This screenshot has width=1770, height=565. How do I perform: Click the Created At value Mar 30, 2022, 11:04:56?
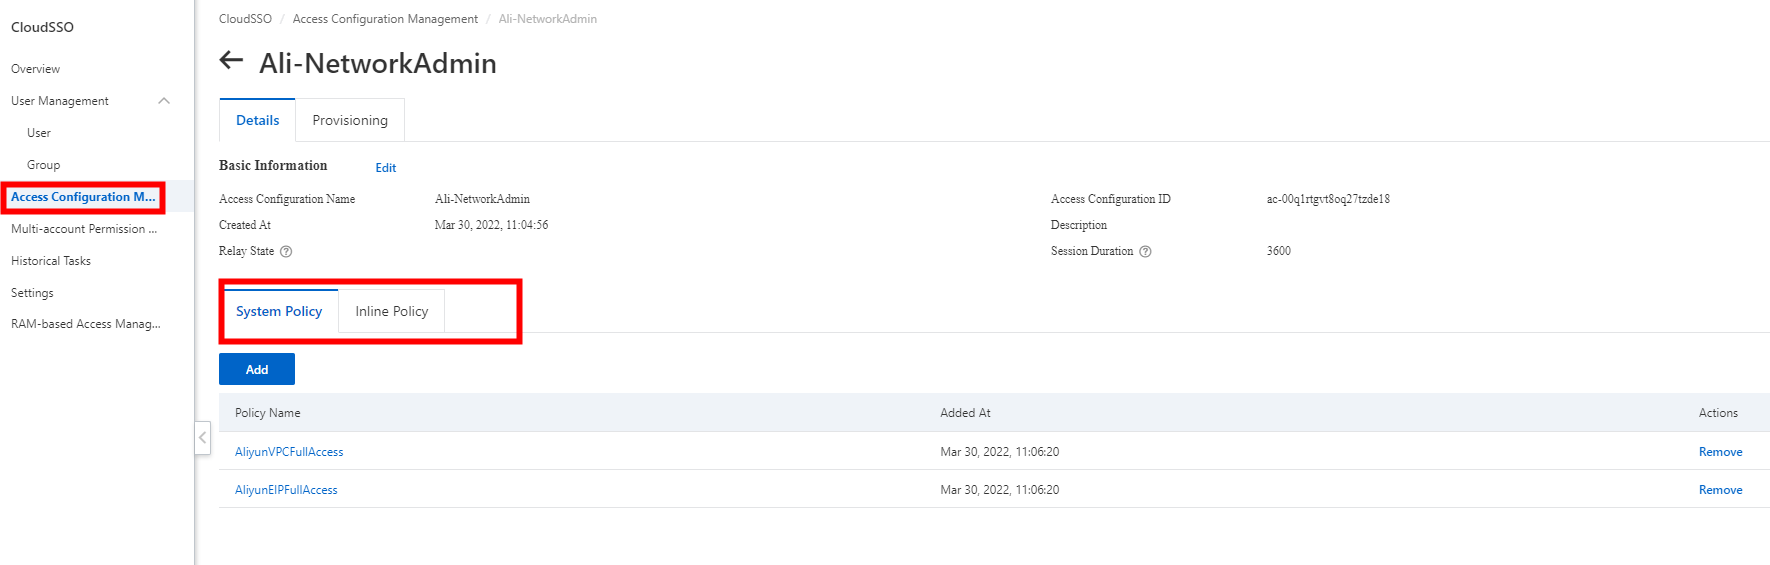tap(491, 225)
